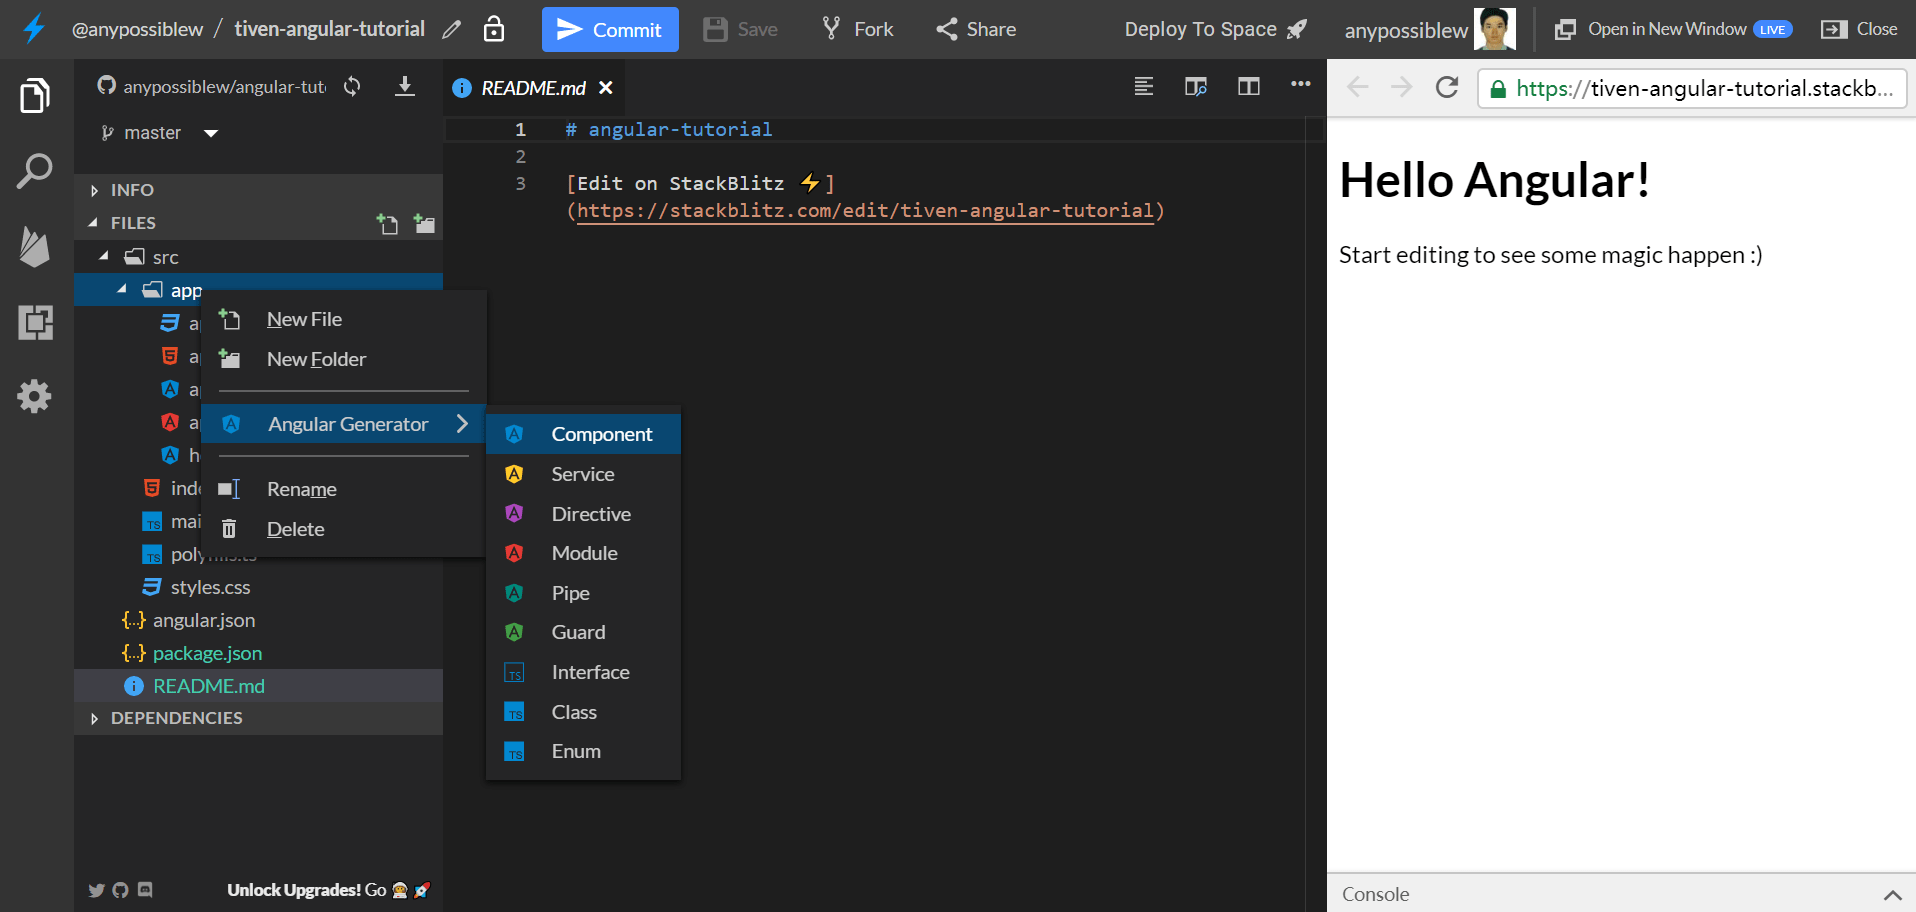This screenshot has width=1916, height=912.
Task: Select README.md in the file tree
Action: coord(258,686)
